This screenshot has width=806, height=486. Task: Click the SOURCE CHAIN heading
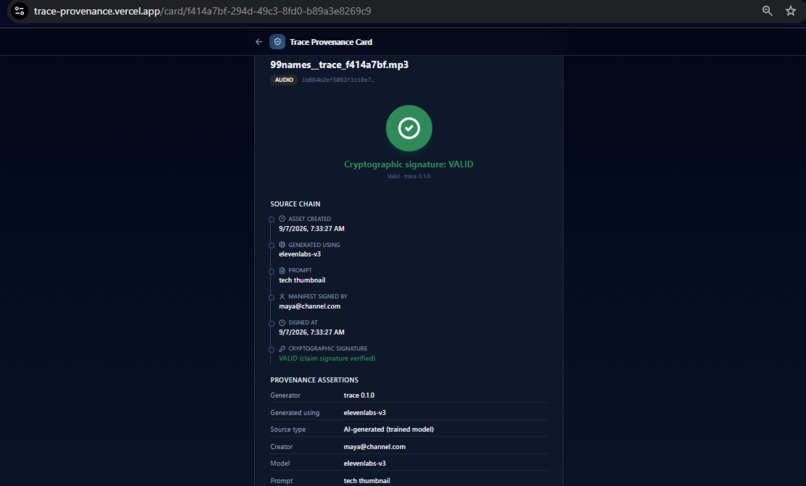[295, 204]
